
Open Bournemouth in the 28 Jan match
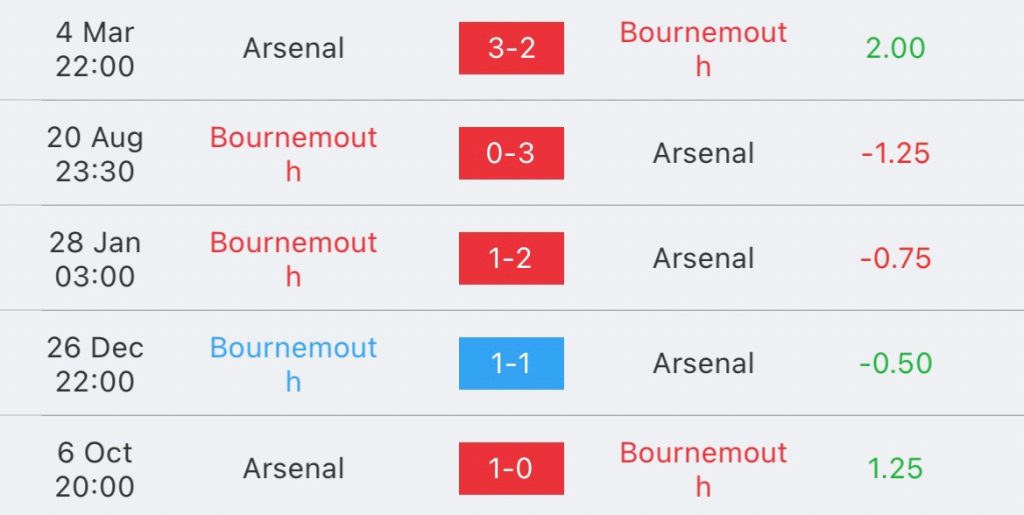pos(294,258)
